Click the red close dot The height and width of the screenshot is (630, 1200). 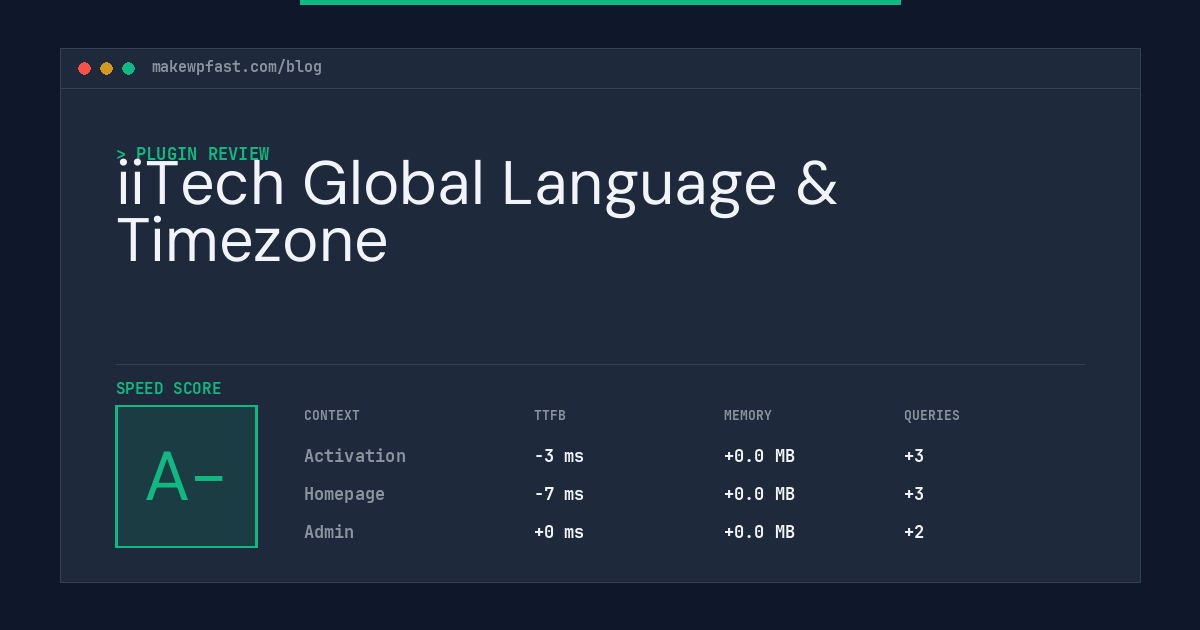[84, 68]
